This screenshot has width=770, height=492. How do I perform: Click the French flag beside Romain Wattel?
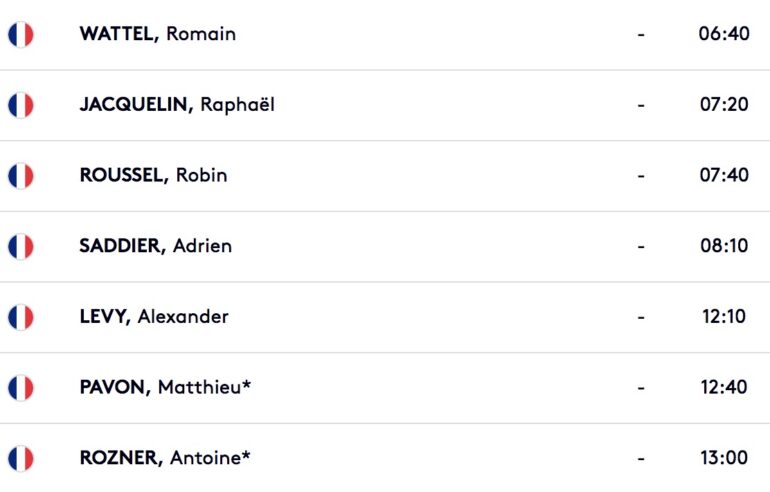tap(20, 35)
